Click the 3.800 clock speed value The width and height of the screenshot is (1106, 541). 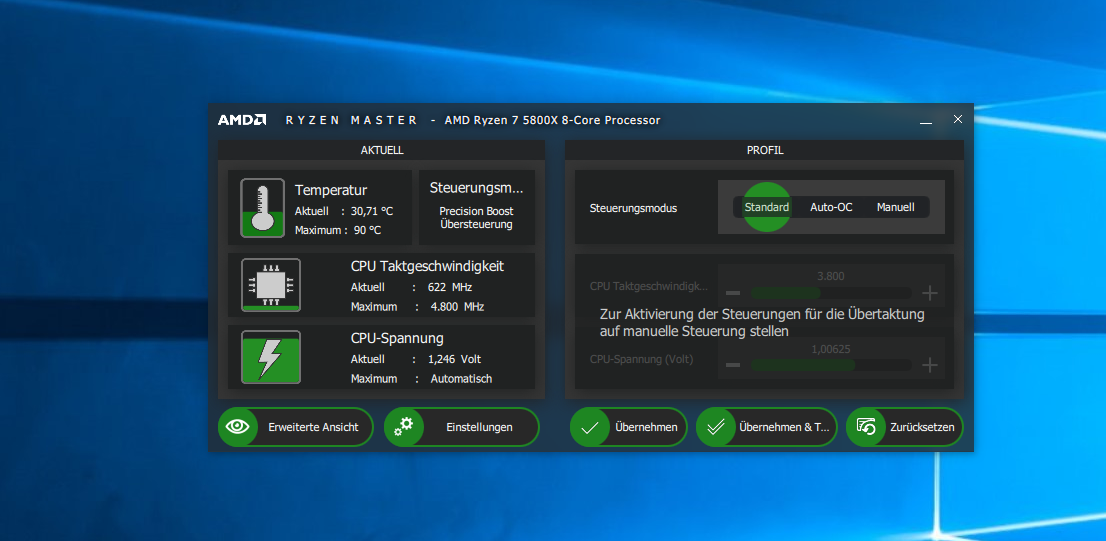pyautogui.click(x=830, y=276)
